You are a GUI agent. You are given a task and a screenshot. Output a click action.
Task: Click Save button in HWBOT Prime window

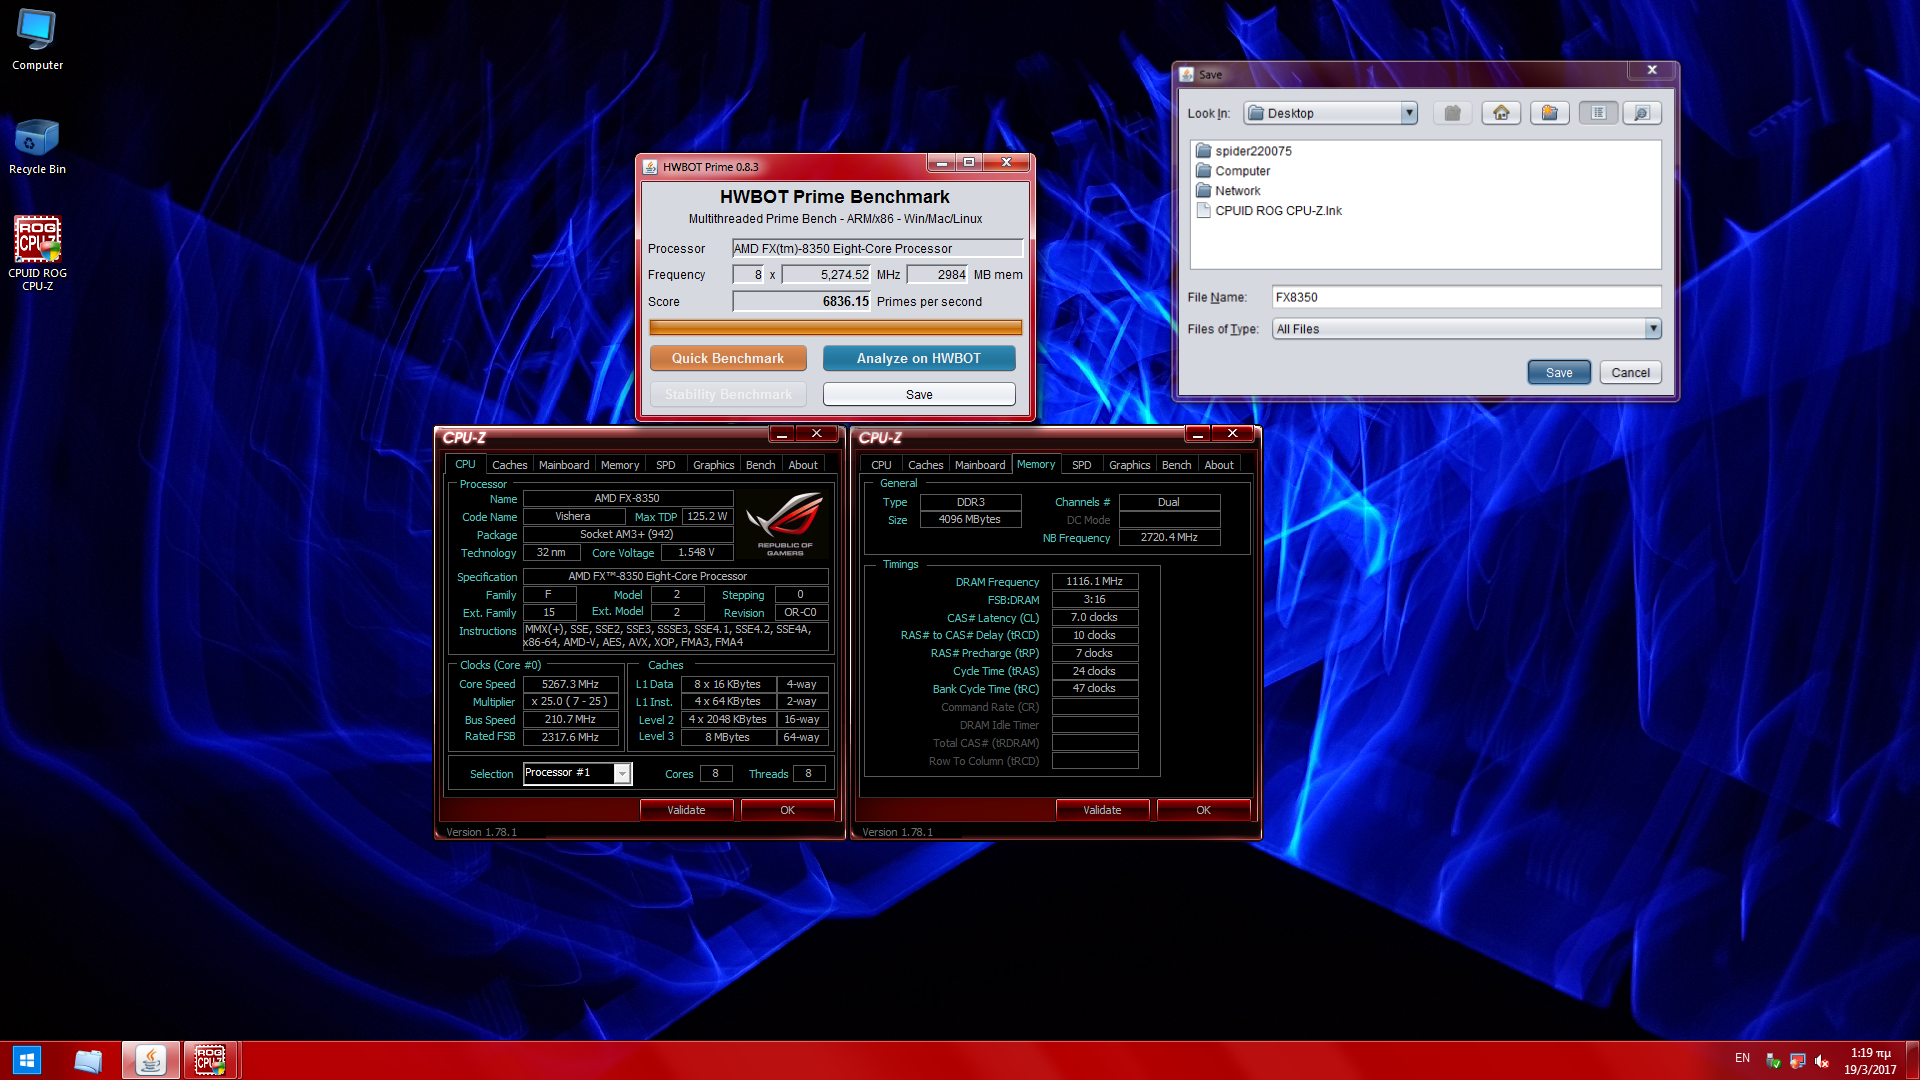coord(919,395)
